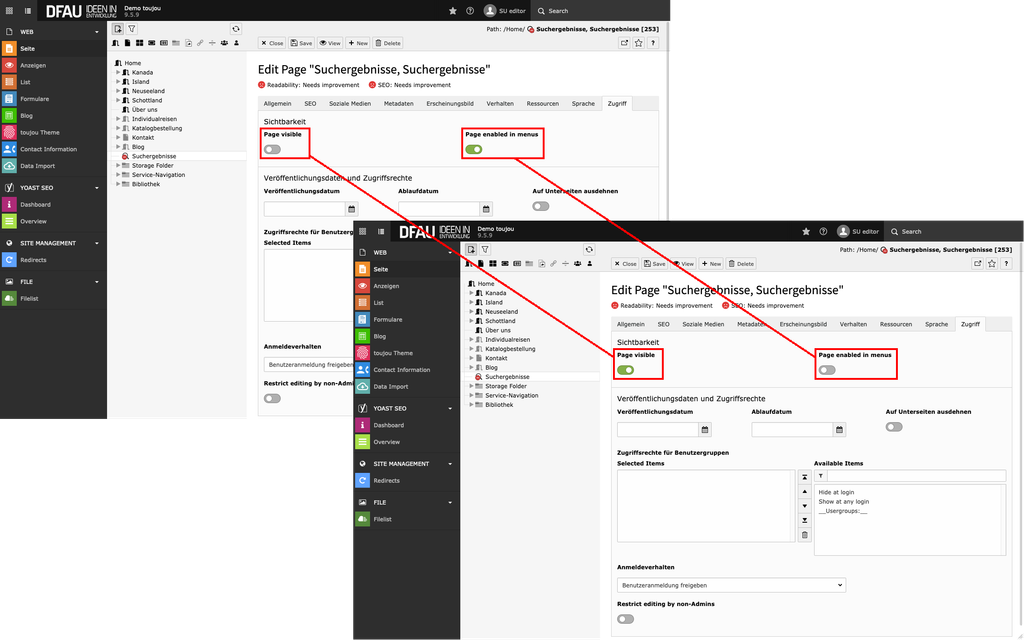Refresh the page tree in the background window

pos(235,29)
